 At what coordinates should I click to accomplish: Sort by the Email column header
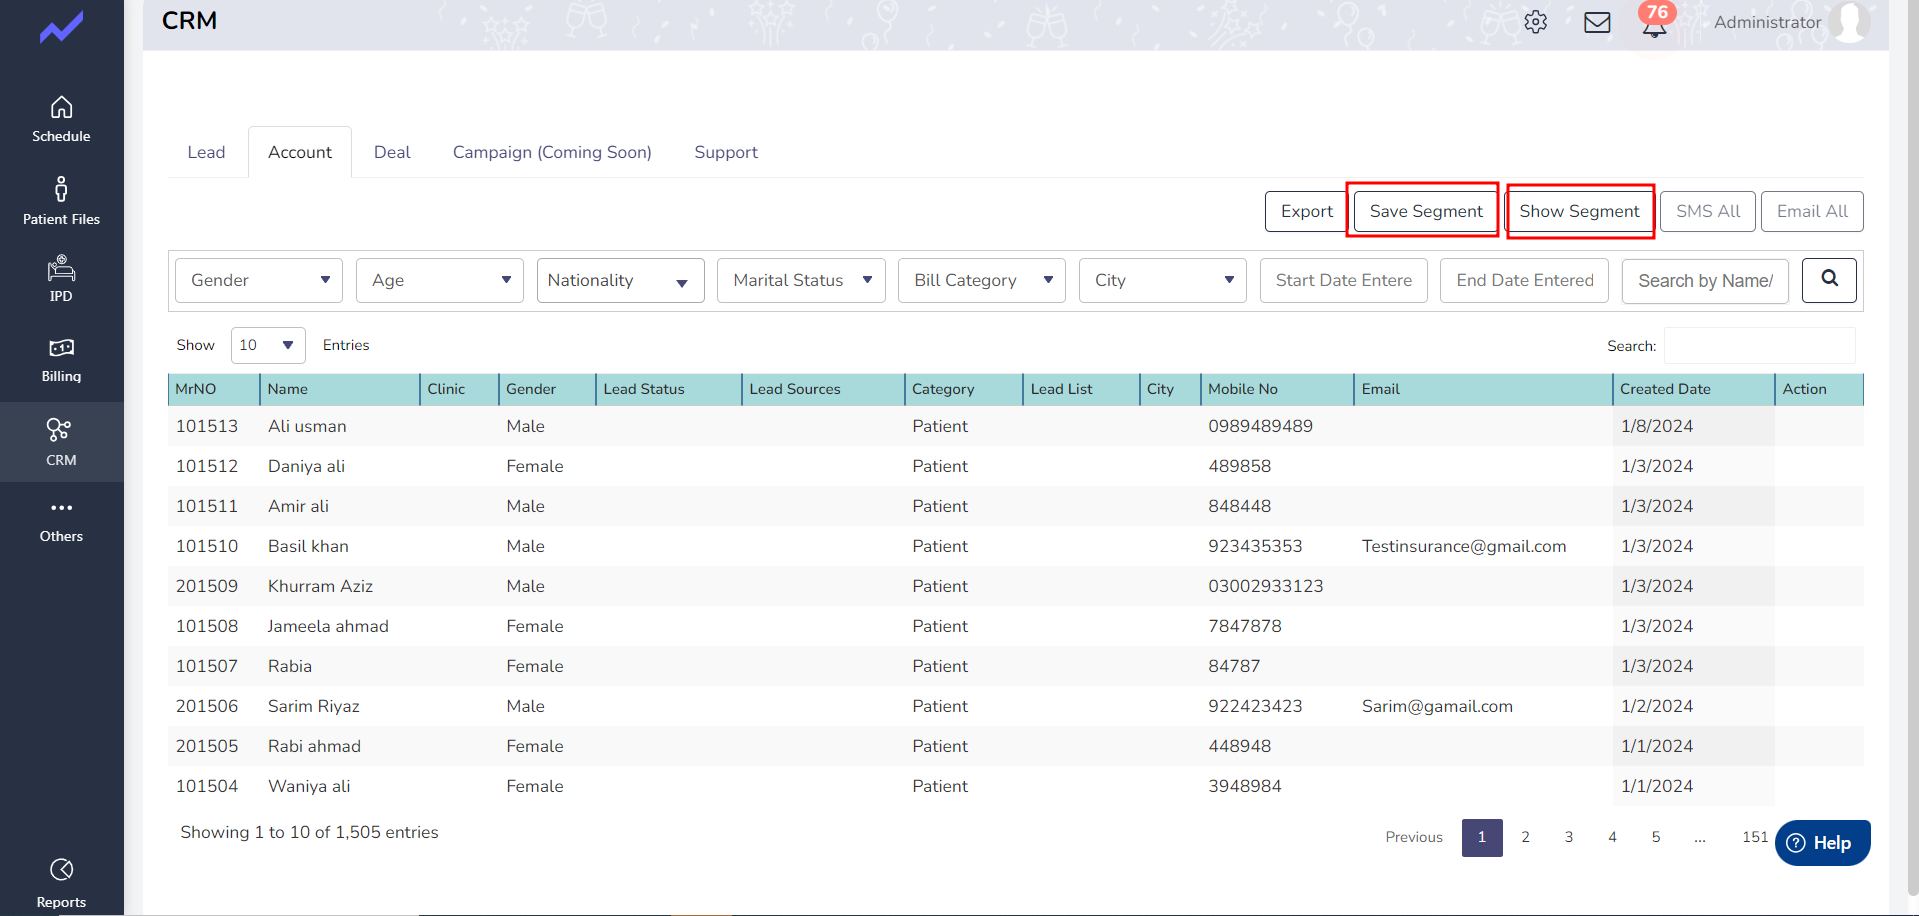(1484, 389)
